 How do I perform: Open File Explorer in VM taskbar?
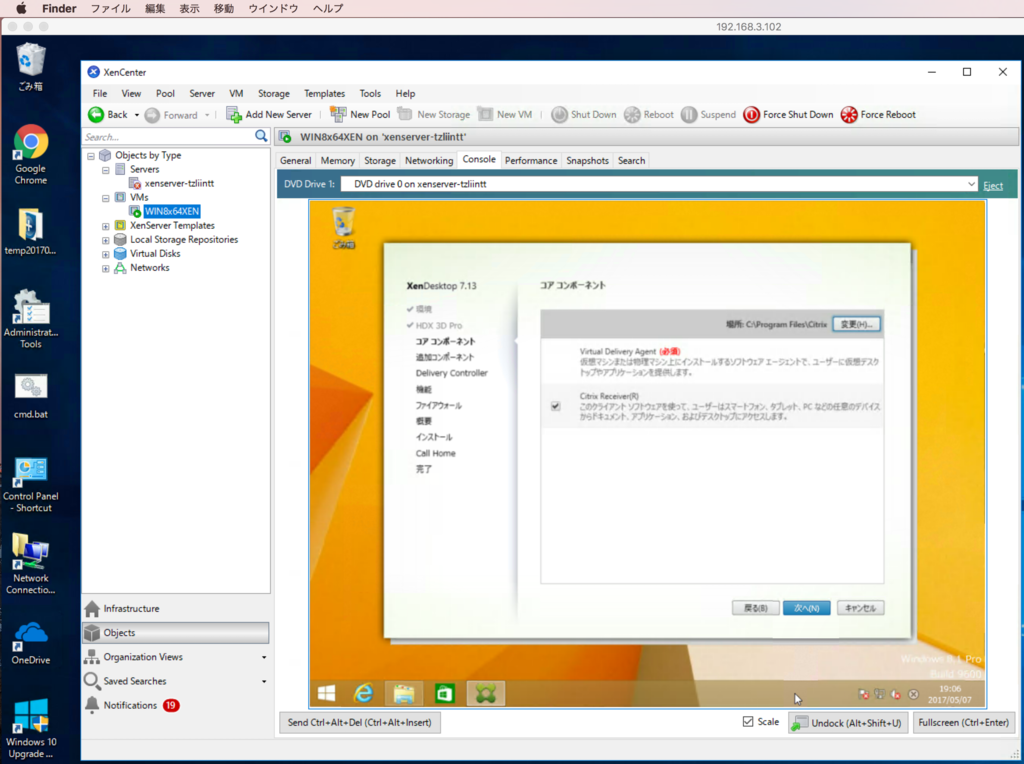(x=404, y=693)
